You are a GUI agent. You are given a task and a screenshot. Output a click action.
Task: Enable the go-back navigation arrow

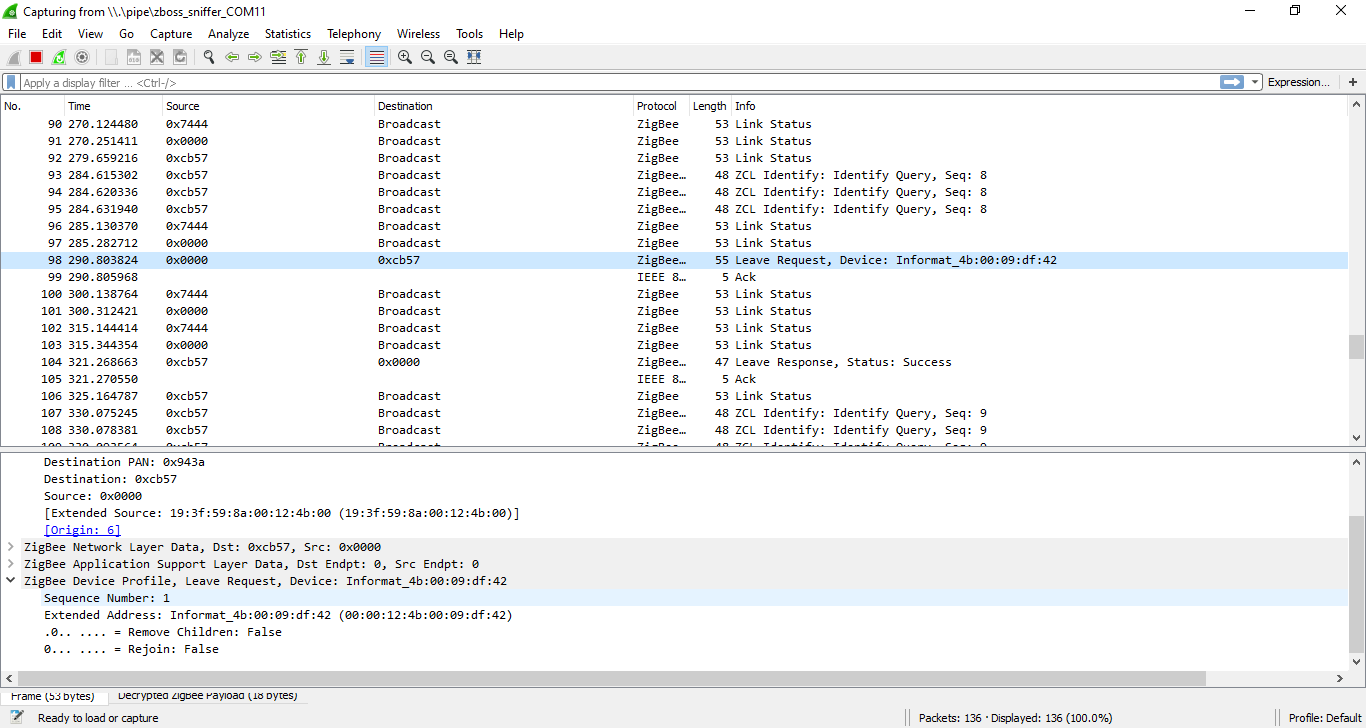(x=231, y=57)
